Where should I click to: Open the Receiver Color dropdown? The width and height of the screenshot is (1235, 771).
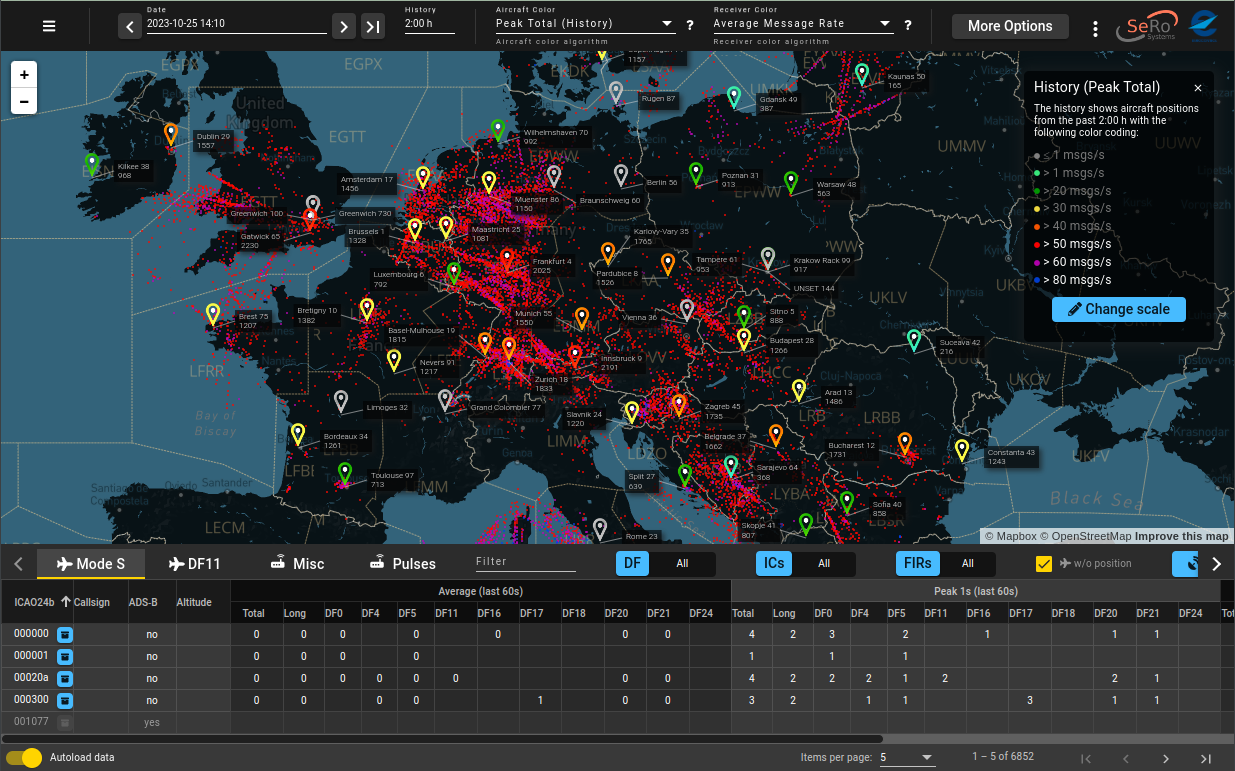(x=803, y=24)
